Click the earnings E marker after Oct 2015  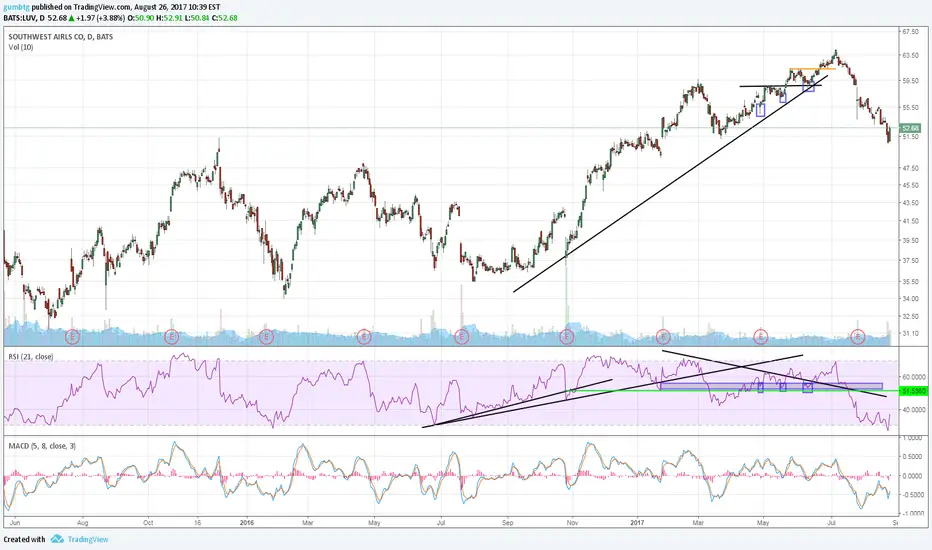pyautogui.click(x=172, y=337)
